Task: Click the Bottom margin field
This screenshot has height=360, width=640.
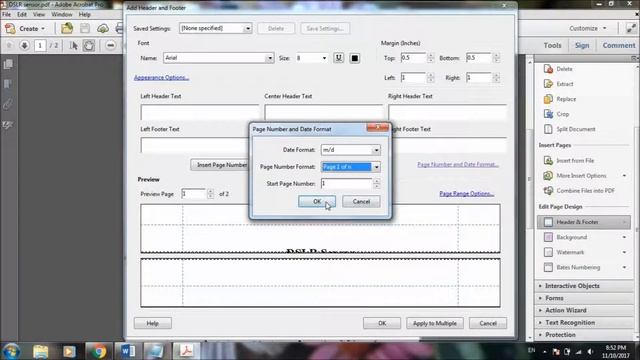Action: (x=478, y=58)
